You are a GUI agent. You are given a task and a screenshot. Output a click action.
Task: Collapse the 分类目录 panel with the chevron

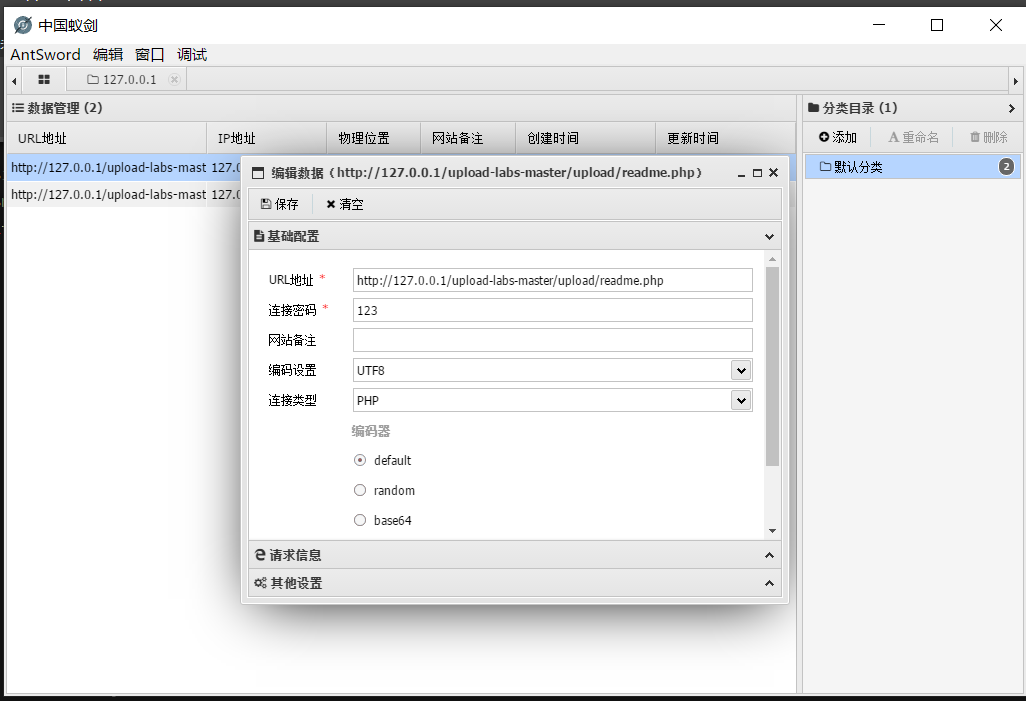(1012, 108)
